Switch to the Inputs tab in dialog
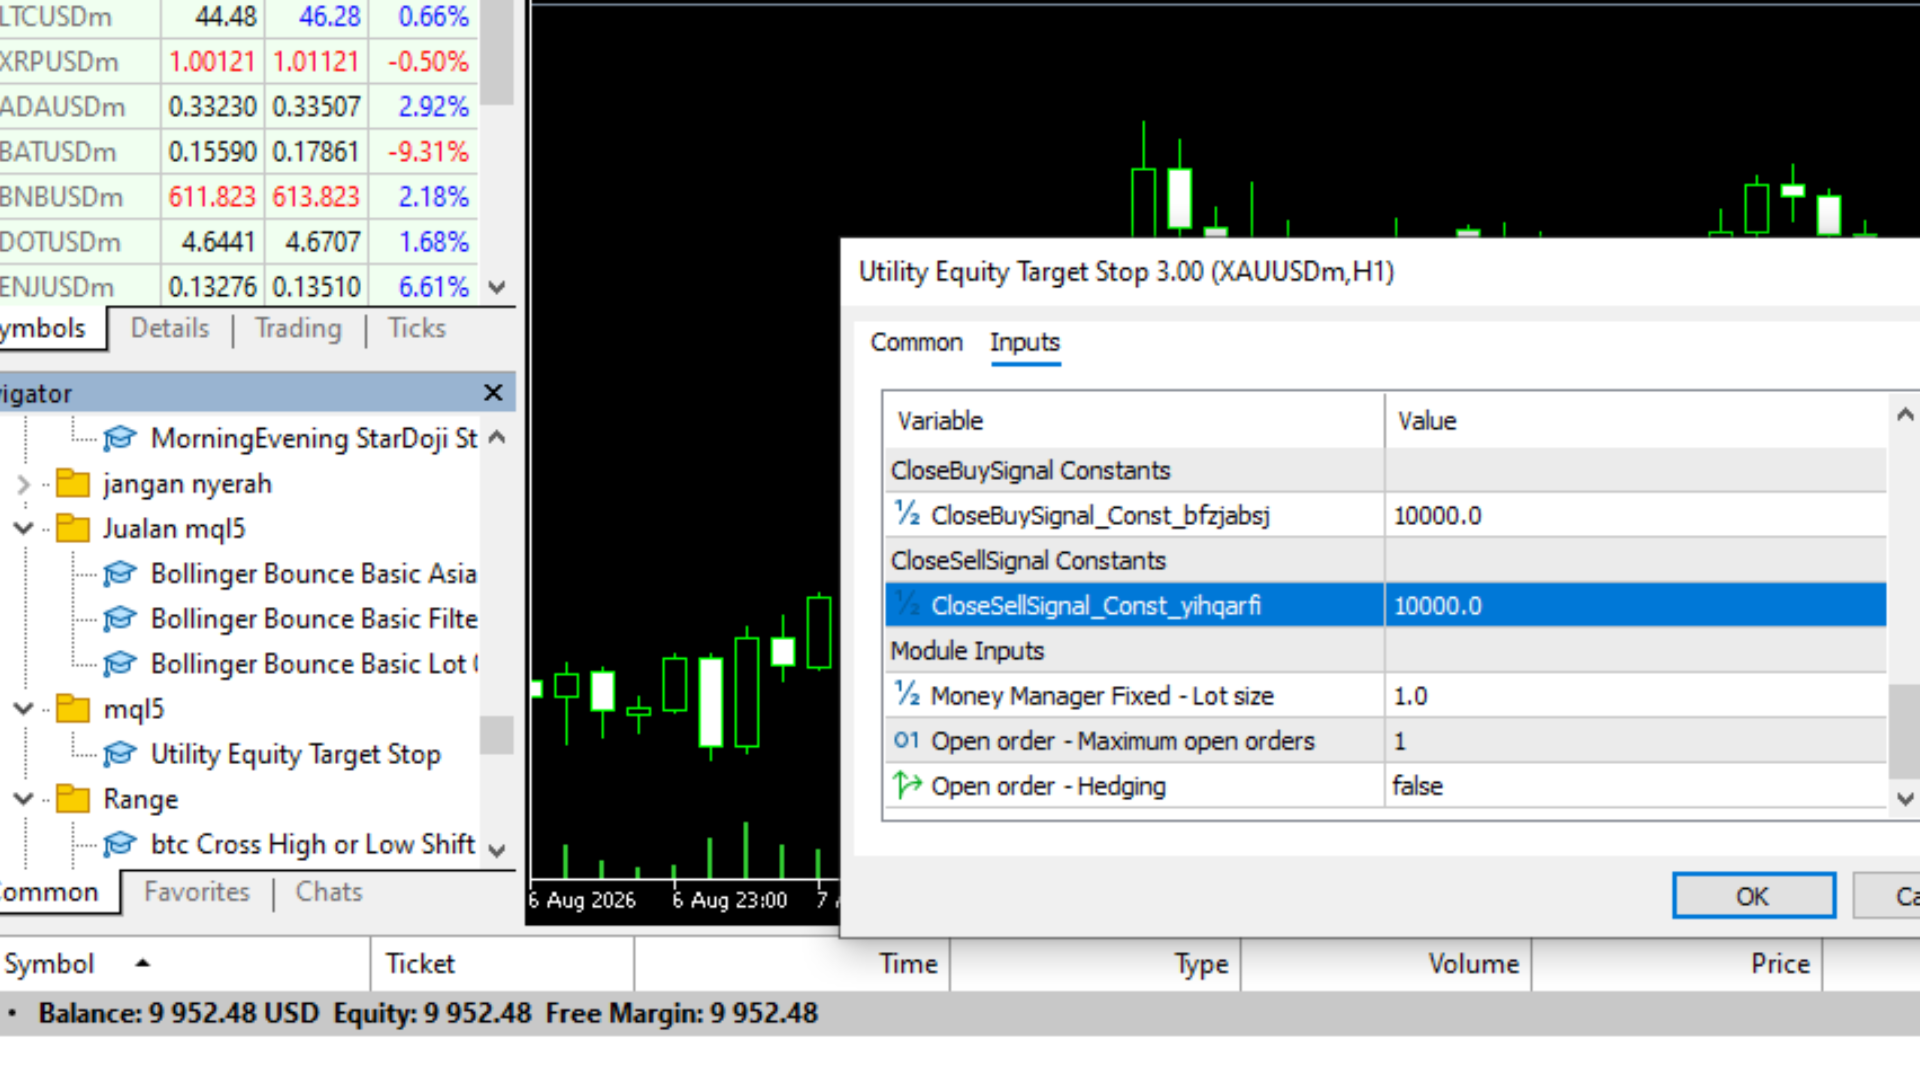This screenshot has width=1920, height=1080. [x=1025, y=342]
